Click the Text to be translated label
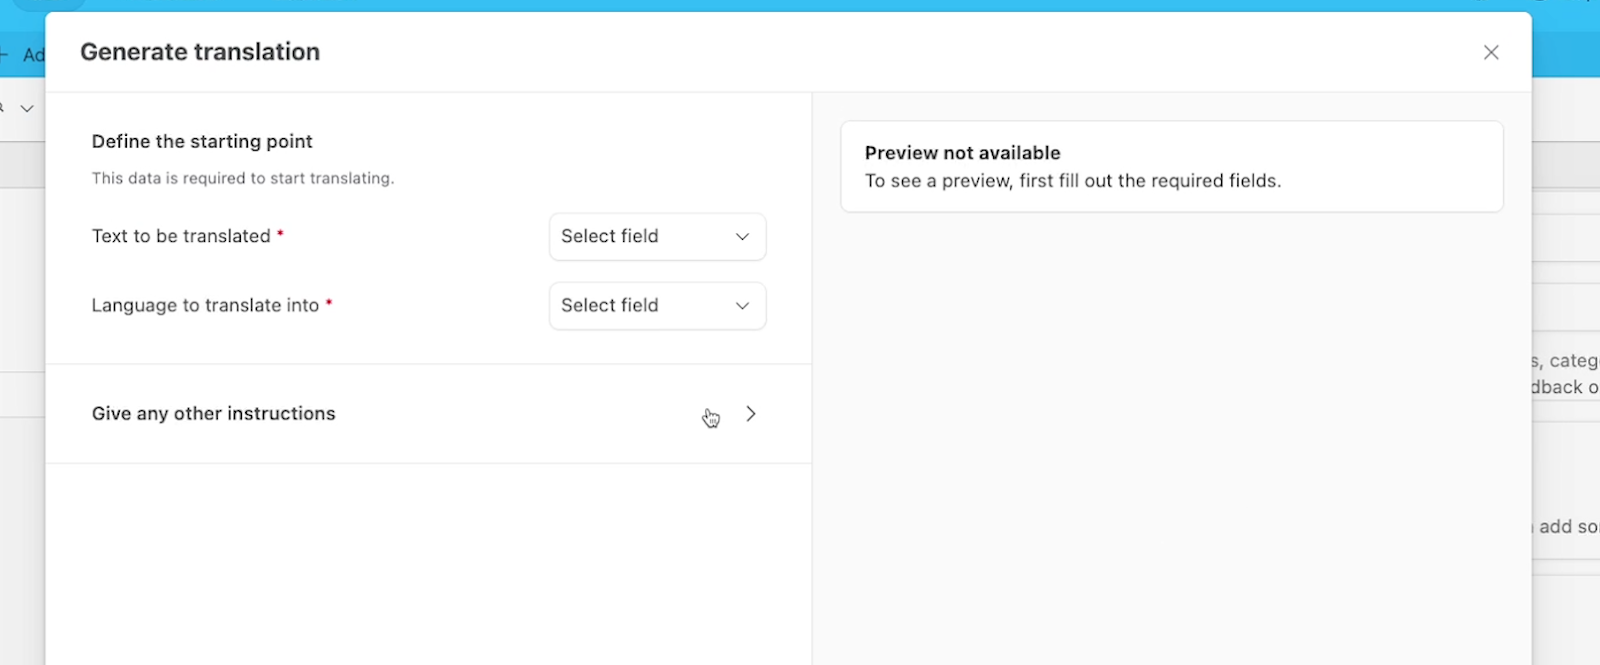Viewport: 1600px width, 665px height. point(181,237)
